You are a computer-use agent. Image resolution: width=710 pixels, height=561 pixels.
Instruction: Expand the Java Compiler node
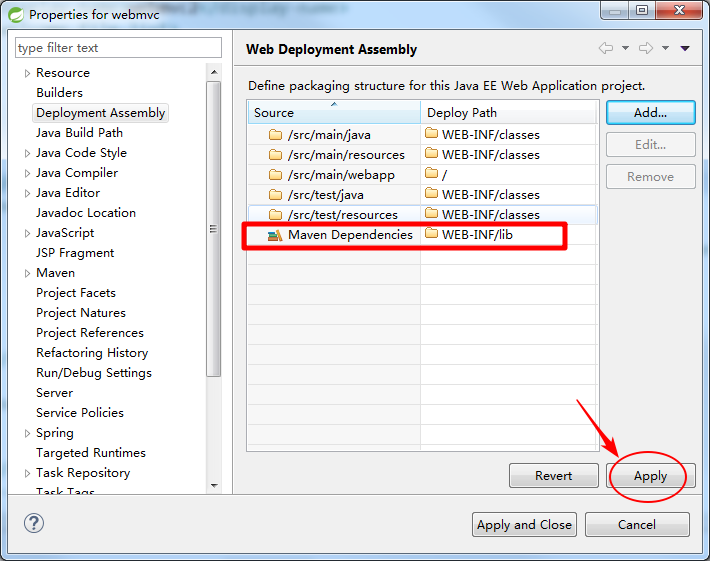(27, 173)
